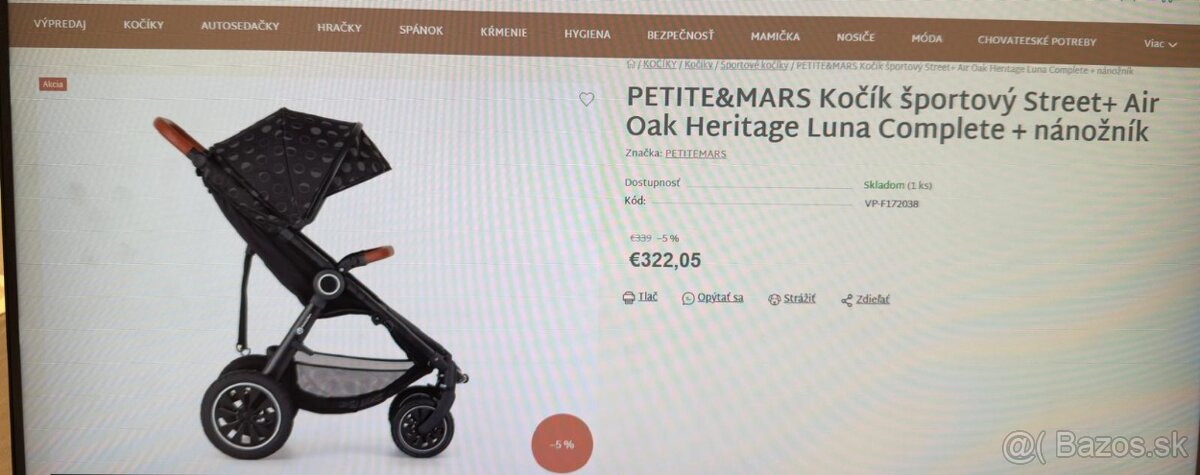This screenshot has width=1200, height=475.
Task: Expand the Viac menu dropdown
Action: [x=1160, y=43]
